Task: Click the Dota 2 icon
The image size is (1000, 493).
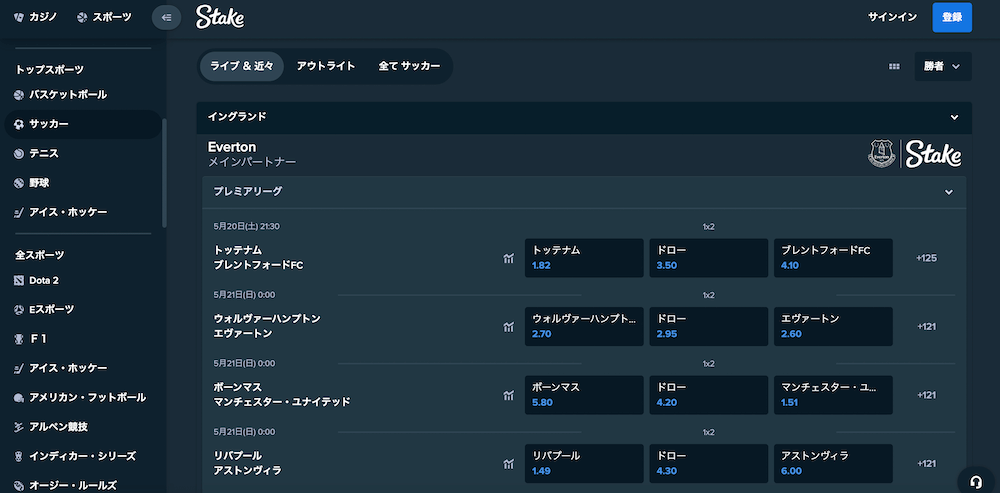Action: coord(18,281)
